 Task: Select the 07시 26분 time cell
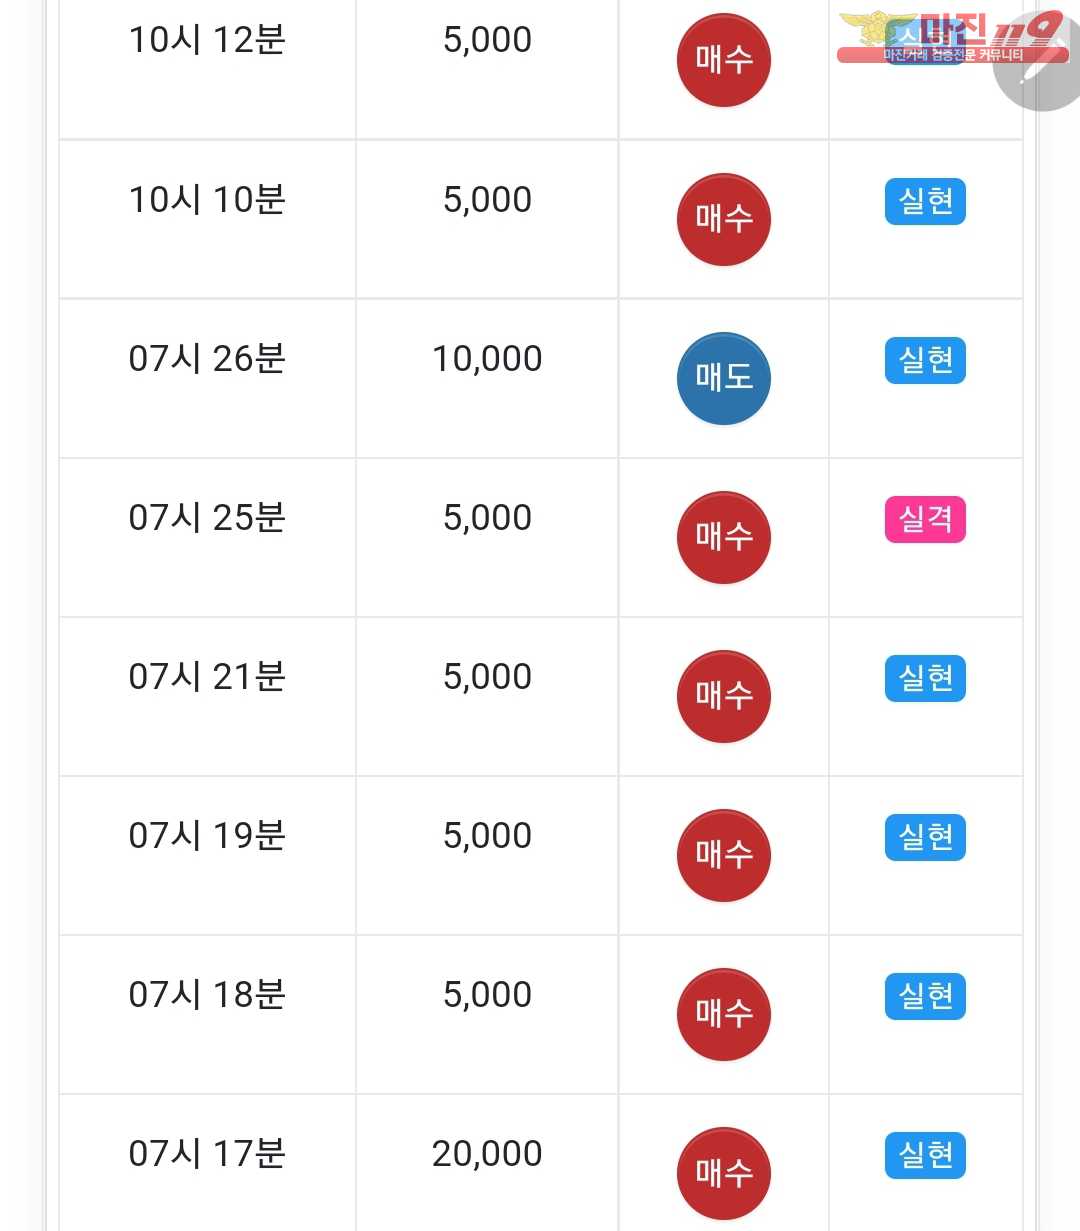(207, 359)
